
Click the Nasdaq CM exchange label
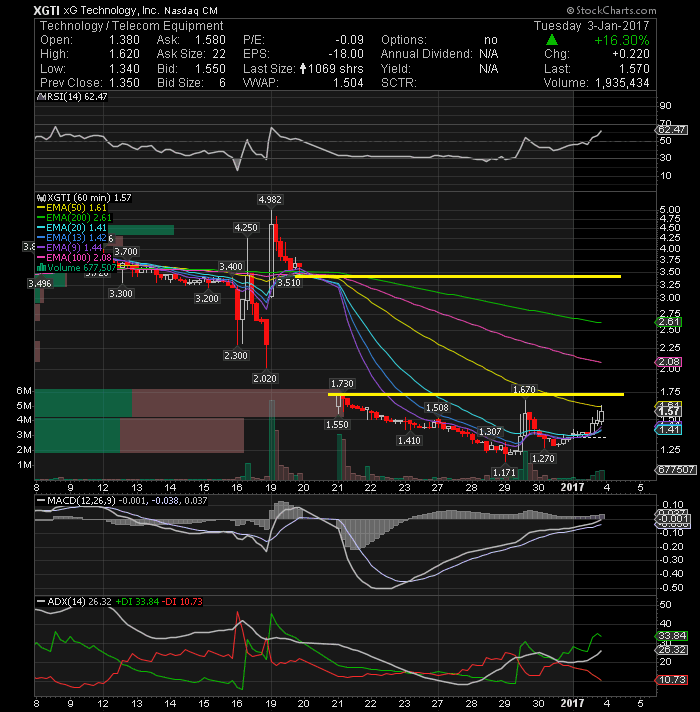coord(191,10)
